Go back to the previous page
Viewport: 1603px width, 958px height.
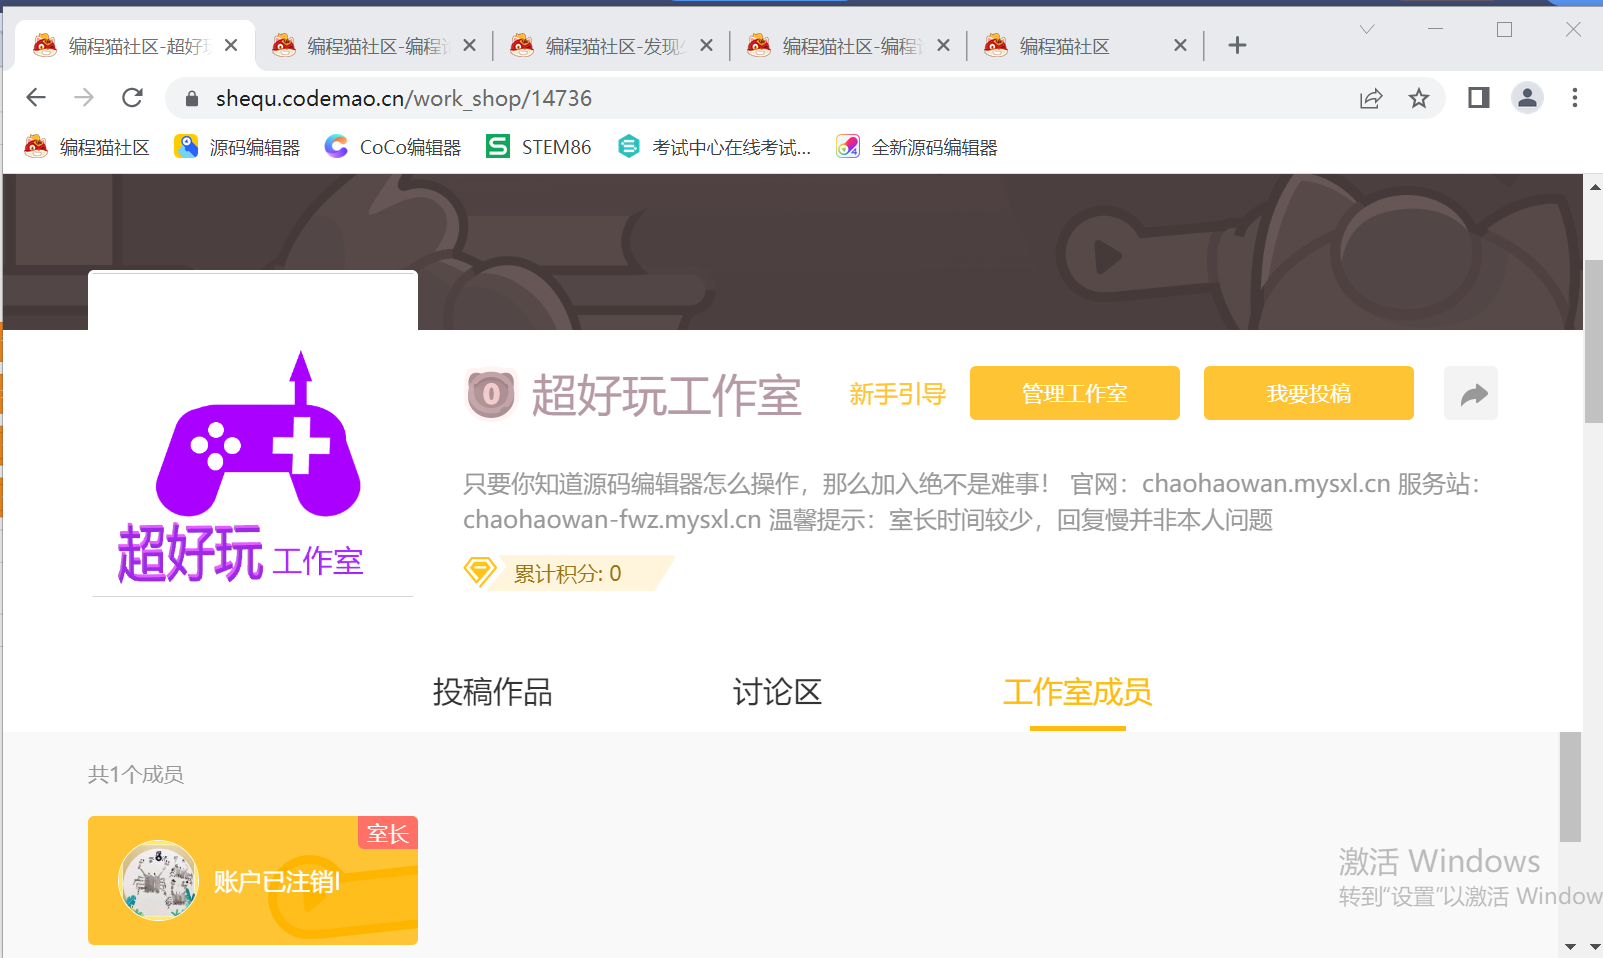(36, 98)
